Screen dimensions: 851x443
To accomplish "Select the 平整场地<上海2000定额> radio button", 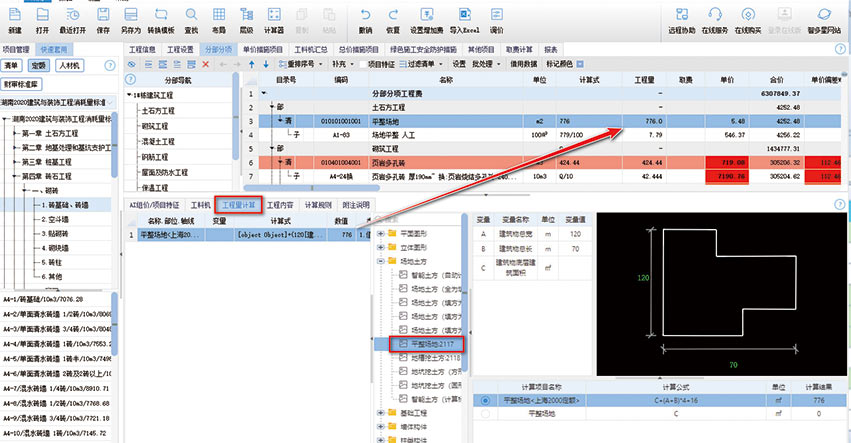I will click(486, 399).
